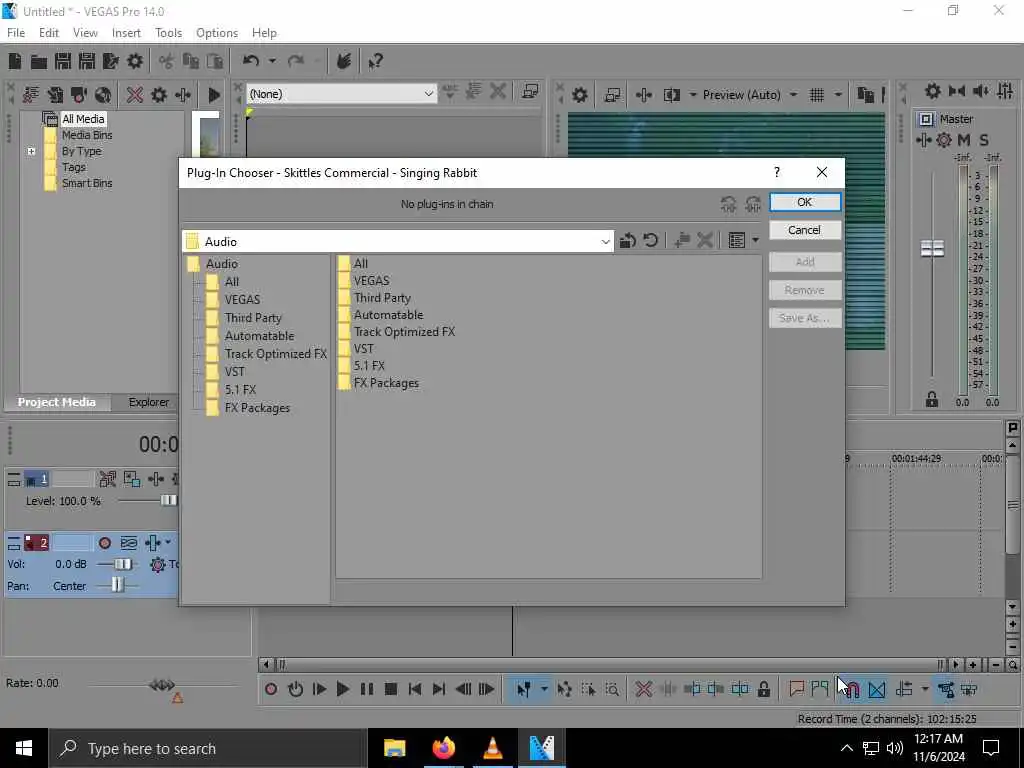Screen dimensions: 1024x768
Task: Open the overlays dropdown arrow next to grid icon
Action: click(x=838, y=95)
